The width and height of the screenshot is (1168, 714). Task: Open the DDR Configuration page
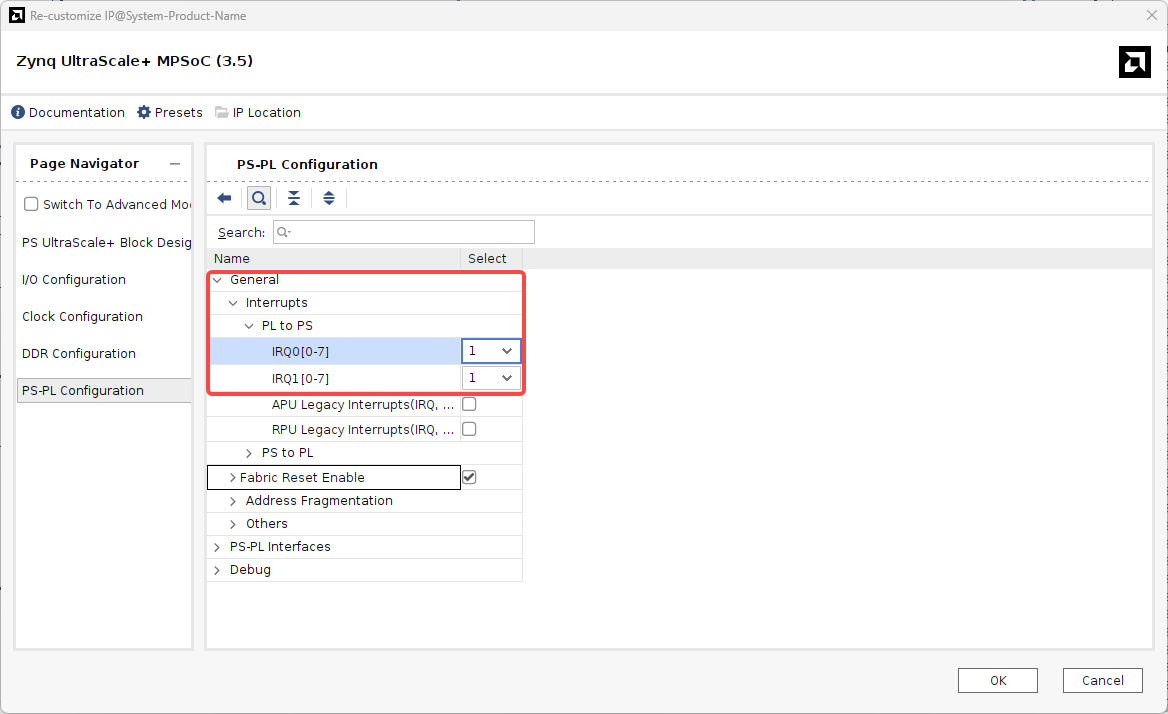(x=78, y=354)
